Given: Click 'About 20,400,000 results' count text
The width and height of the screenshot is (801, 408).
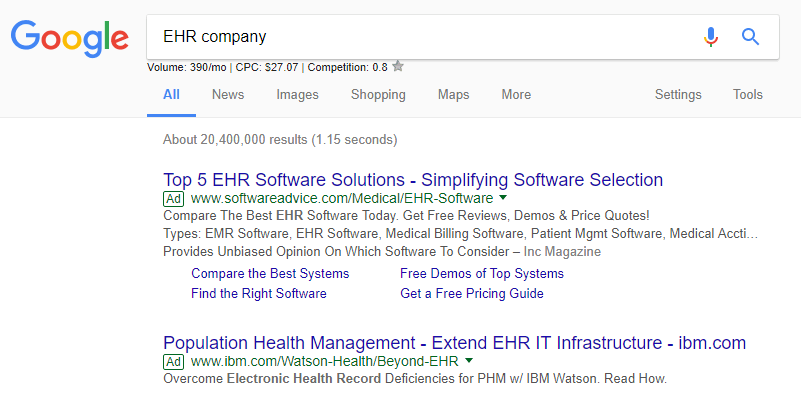Looking at the screenshot, I should [280, 140].
